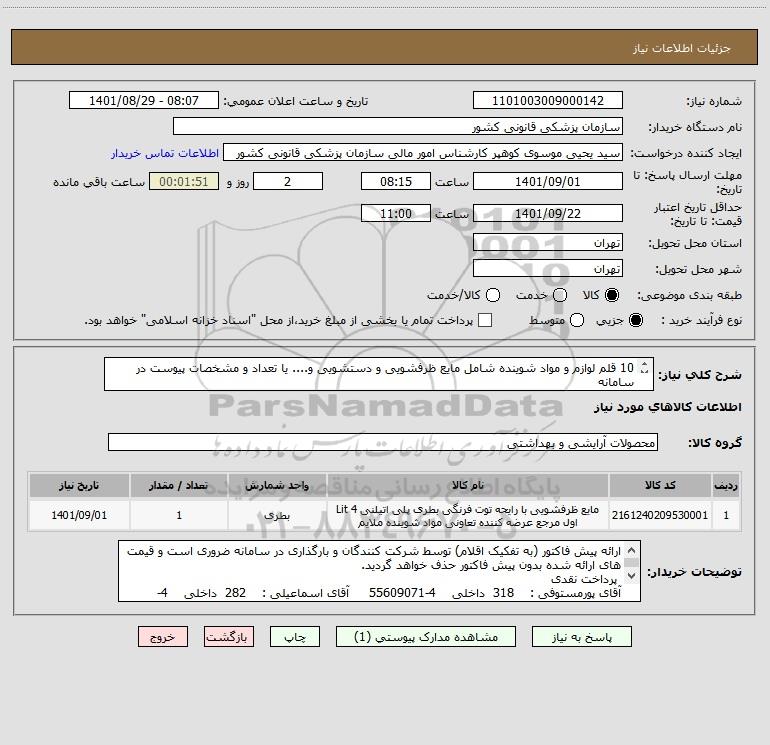Click the واحد شمارش column header
The height and width of the screenshot is (745, 770).
click(277, 485)
